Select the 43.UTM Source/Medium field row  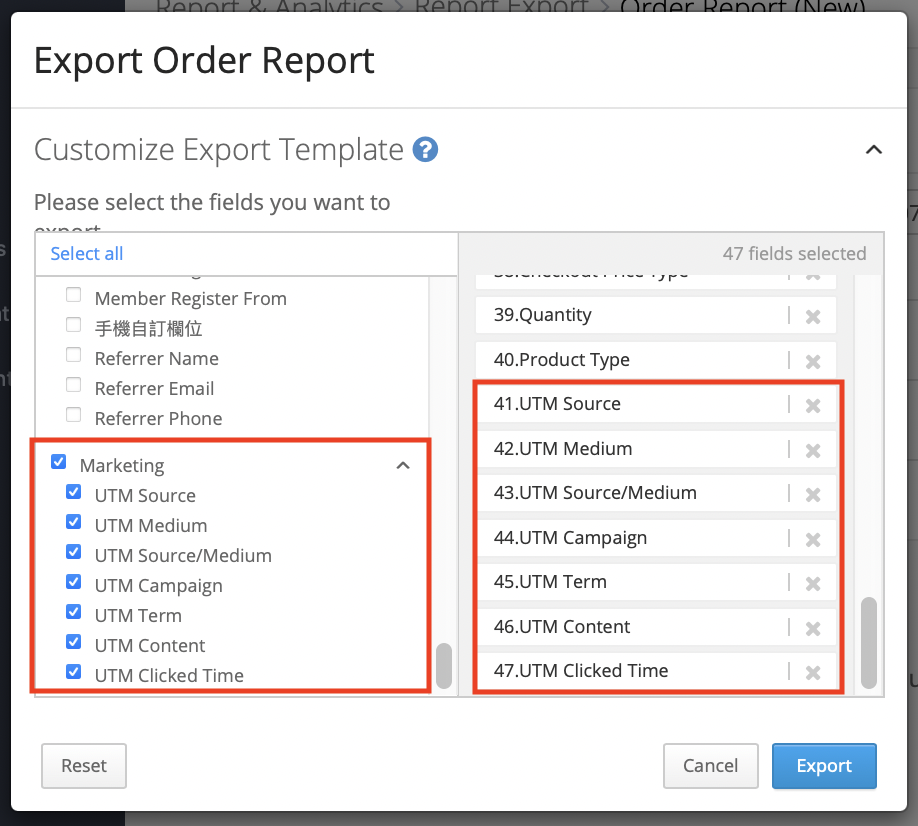point(630,493)
